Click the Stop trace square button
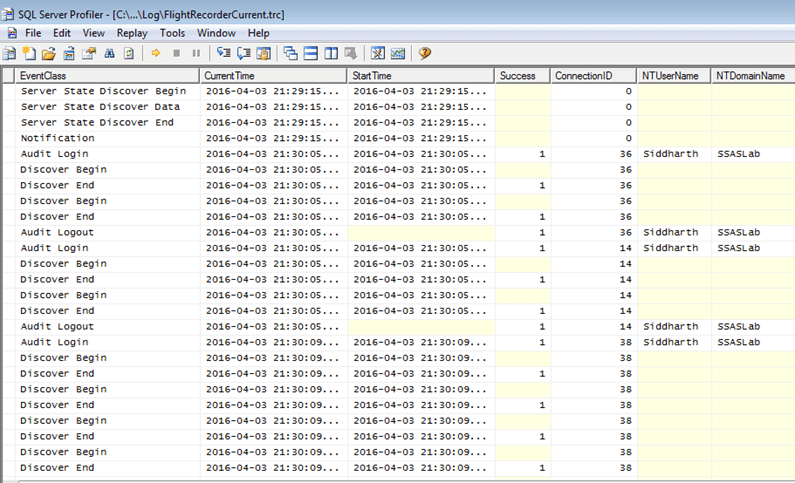This screenshot has height=483, width=795. pyautogui.click(x=176, y=53)
